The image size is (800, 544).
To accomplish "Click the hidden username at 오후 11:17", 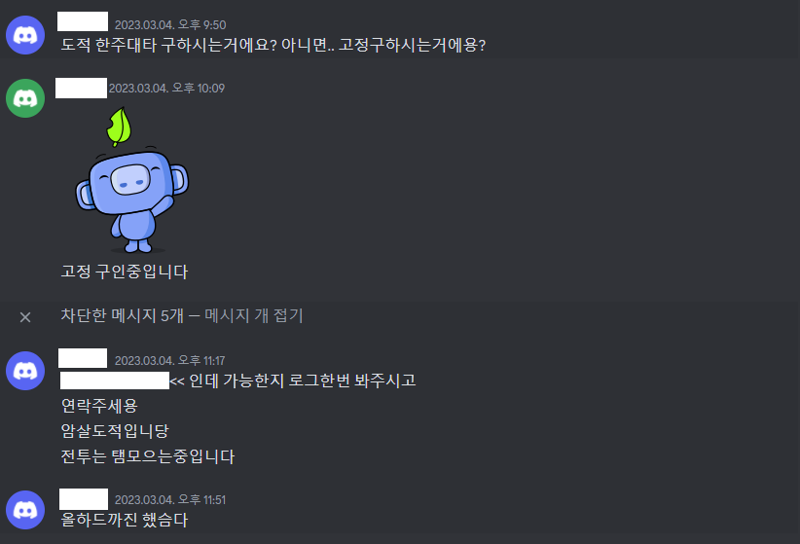I will point(83,358).
